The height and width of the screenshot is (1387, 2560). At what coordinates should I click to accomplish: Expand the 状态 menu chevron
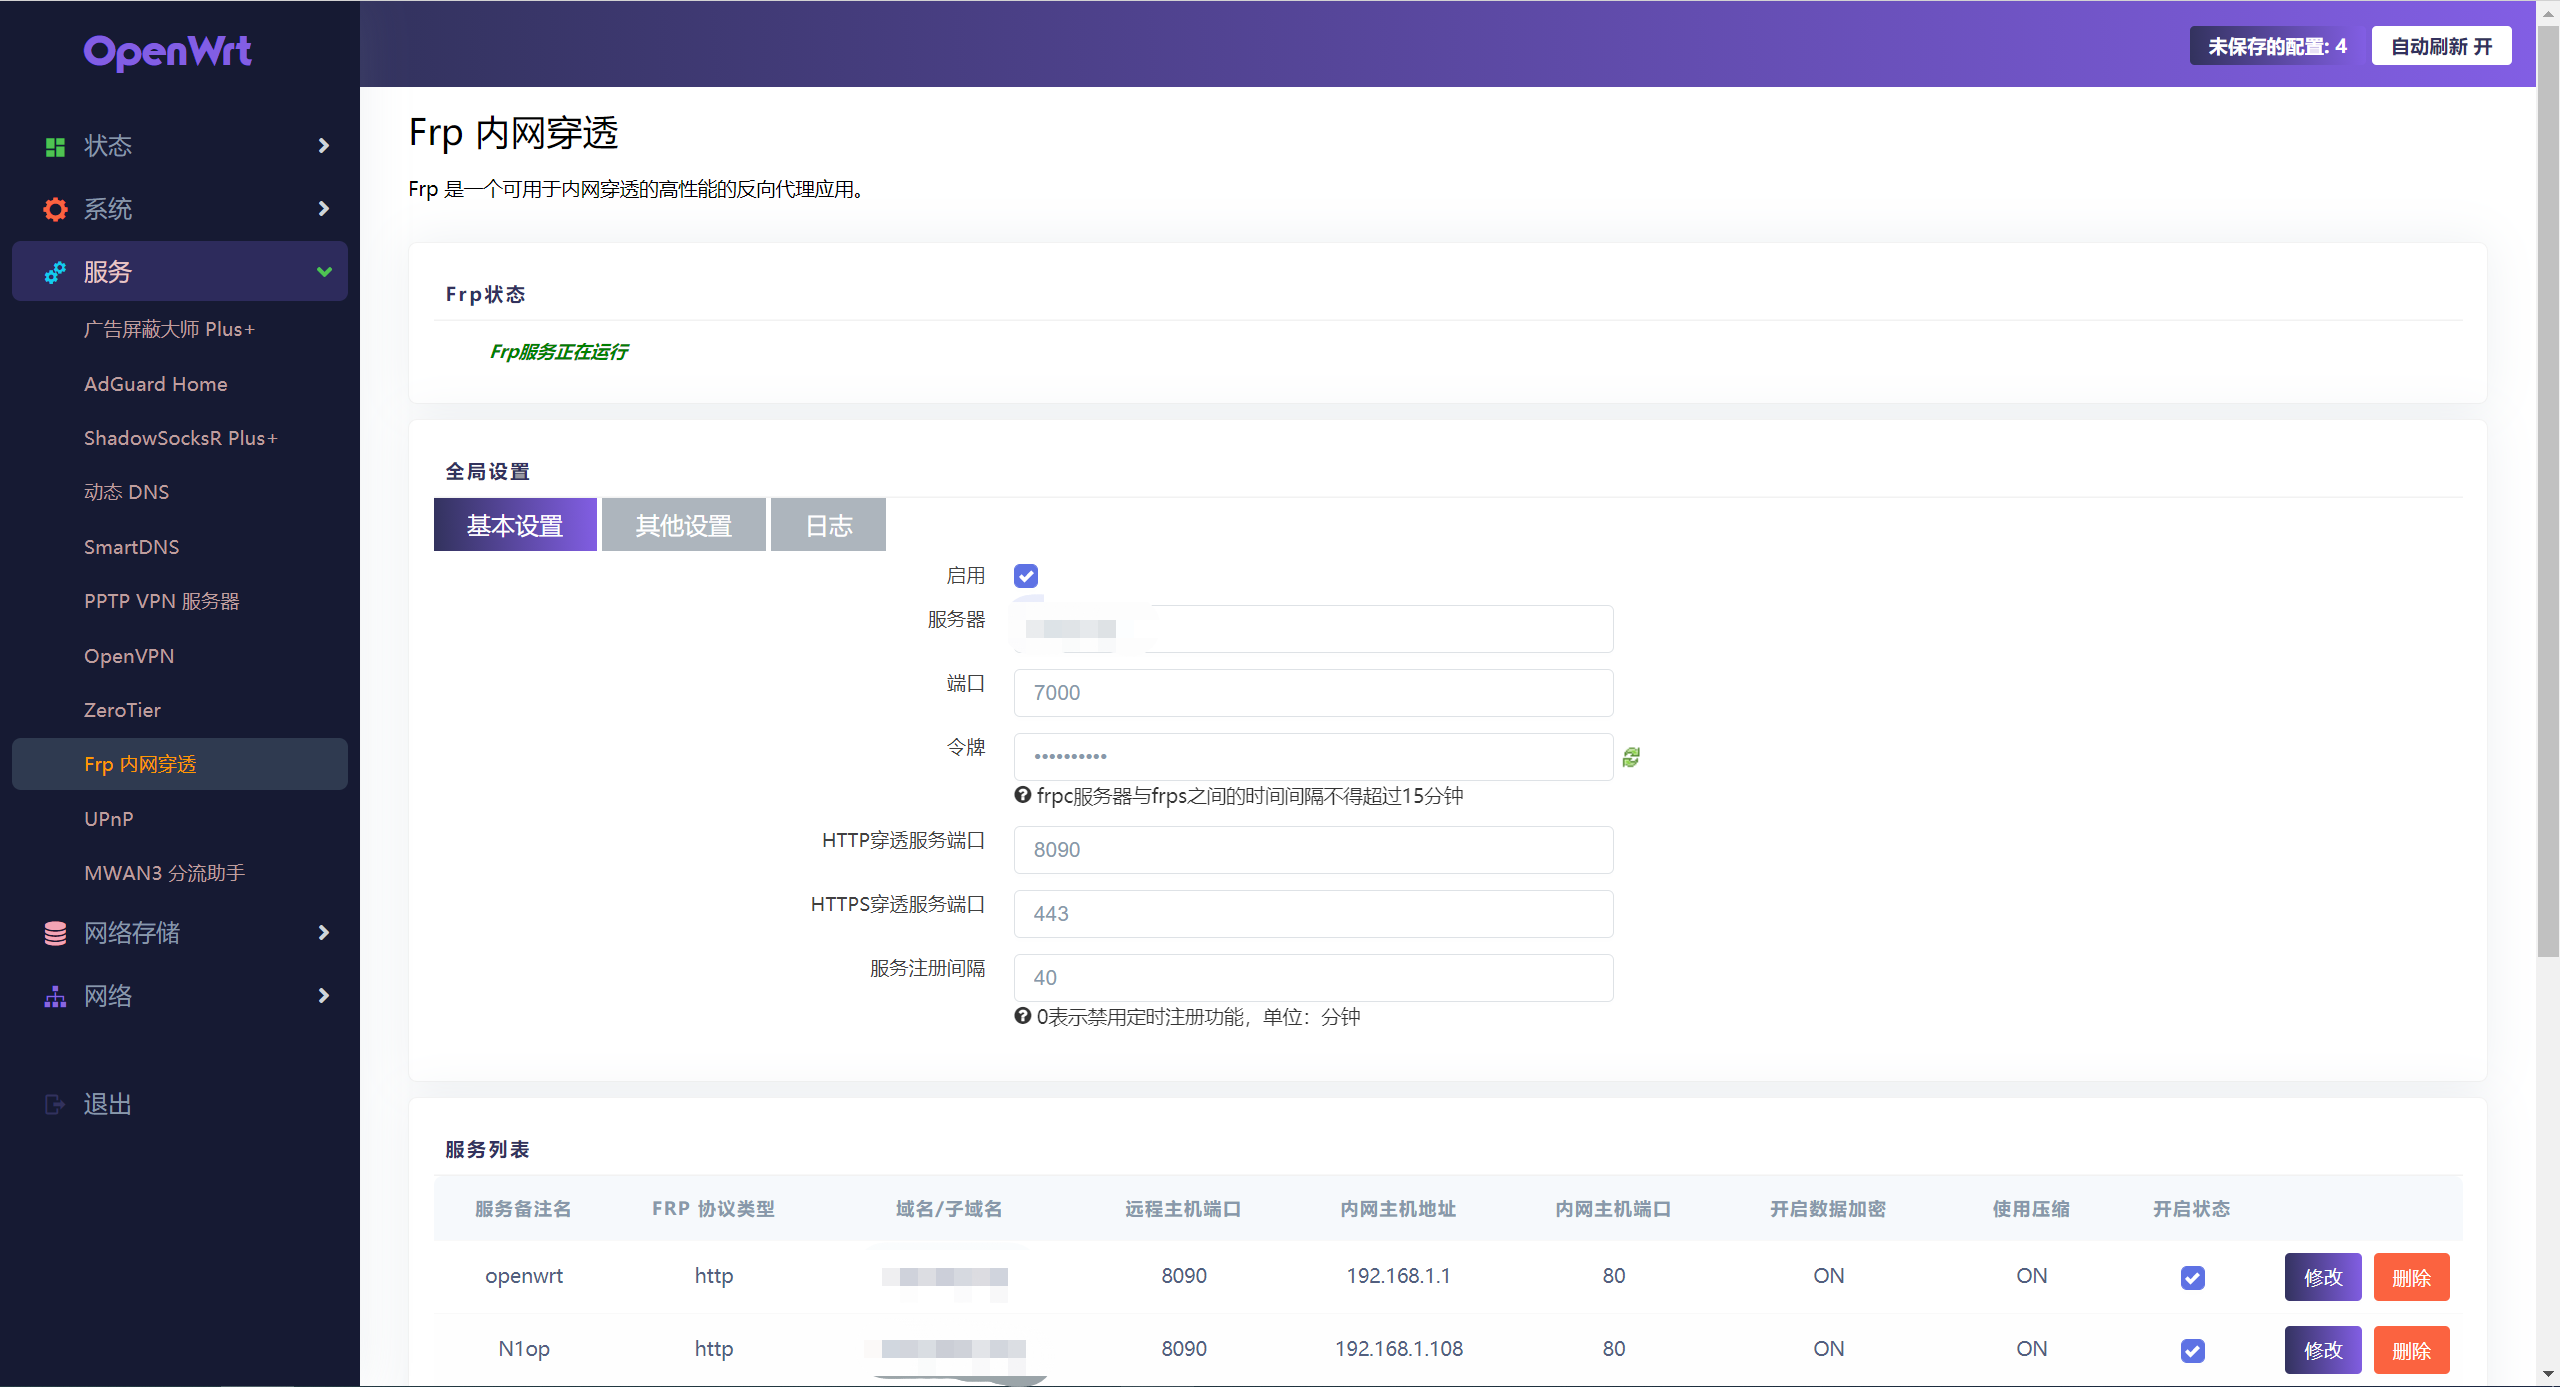coord(323,146)
